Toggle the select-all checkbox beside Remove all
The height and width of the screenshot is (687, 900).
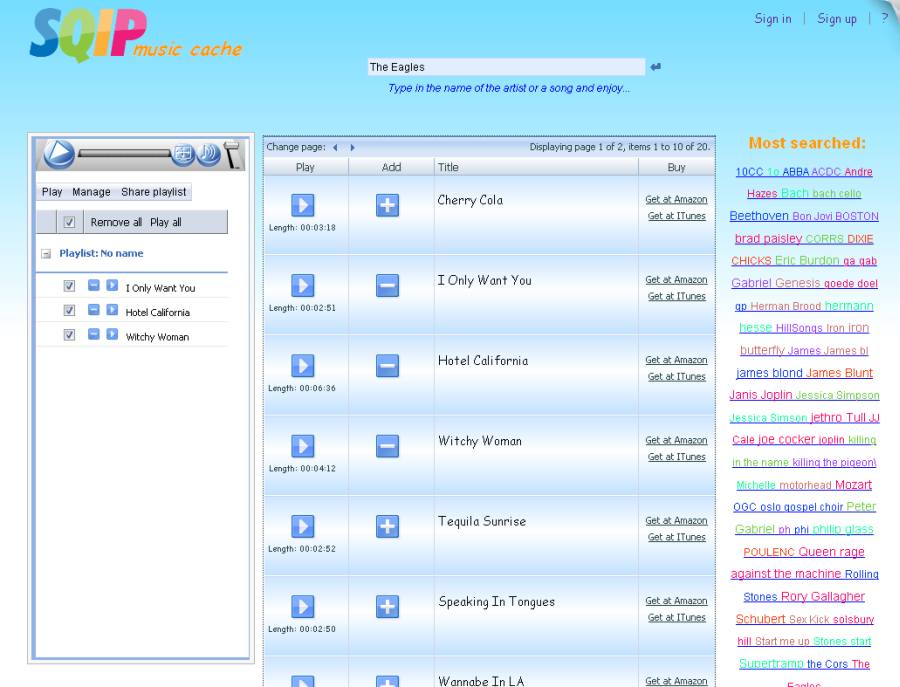click(69, 222)
